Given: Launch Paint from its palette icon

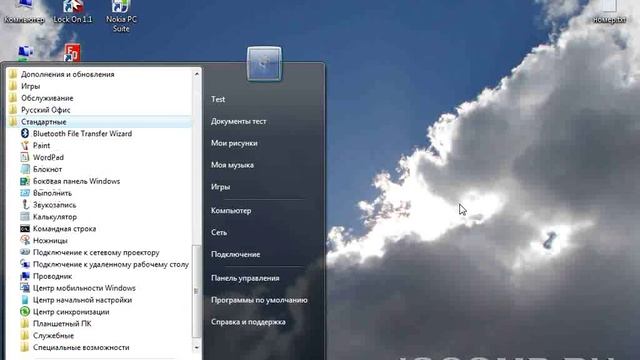Looking at the screenshot, I should [x=25, y=145].
